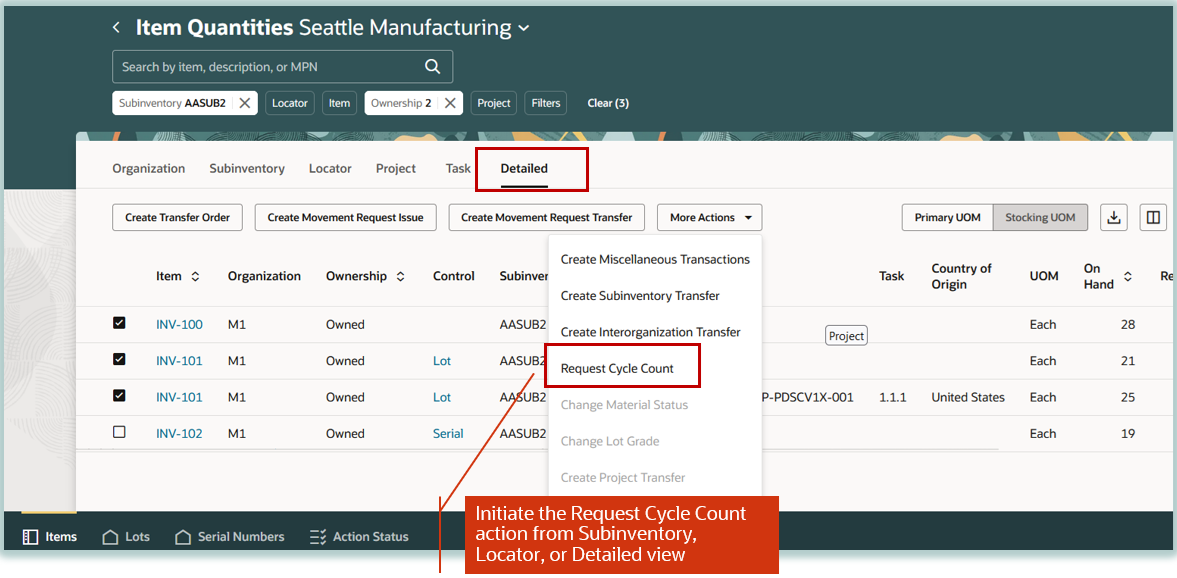1177x578 pixels.
Task: Open the Locator filter chip
Action: click(x=290, y=104)
